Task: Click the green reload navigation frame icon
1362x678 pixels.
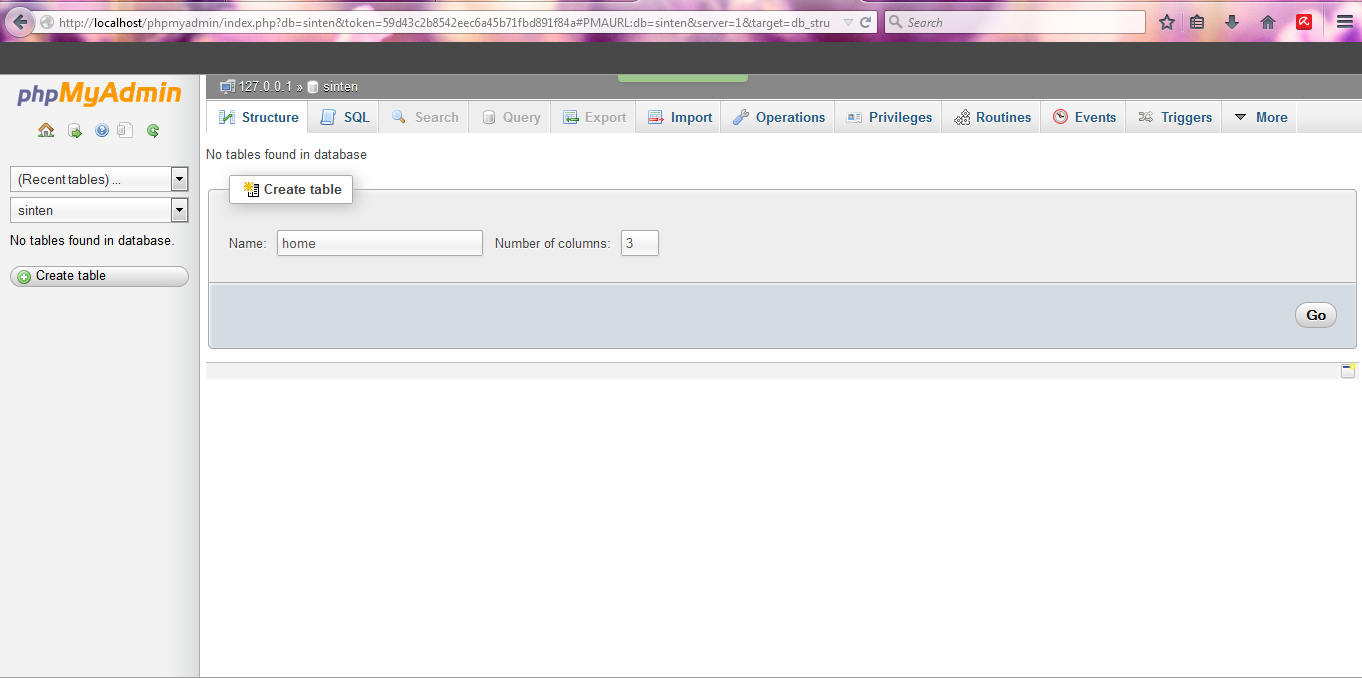Action: tap(153, 130)
